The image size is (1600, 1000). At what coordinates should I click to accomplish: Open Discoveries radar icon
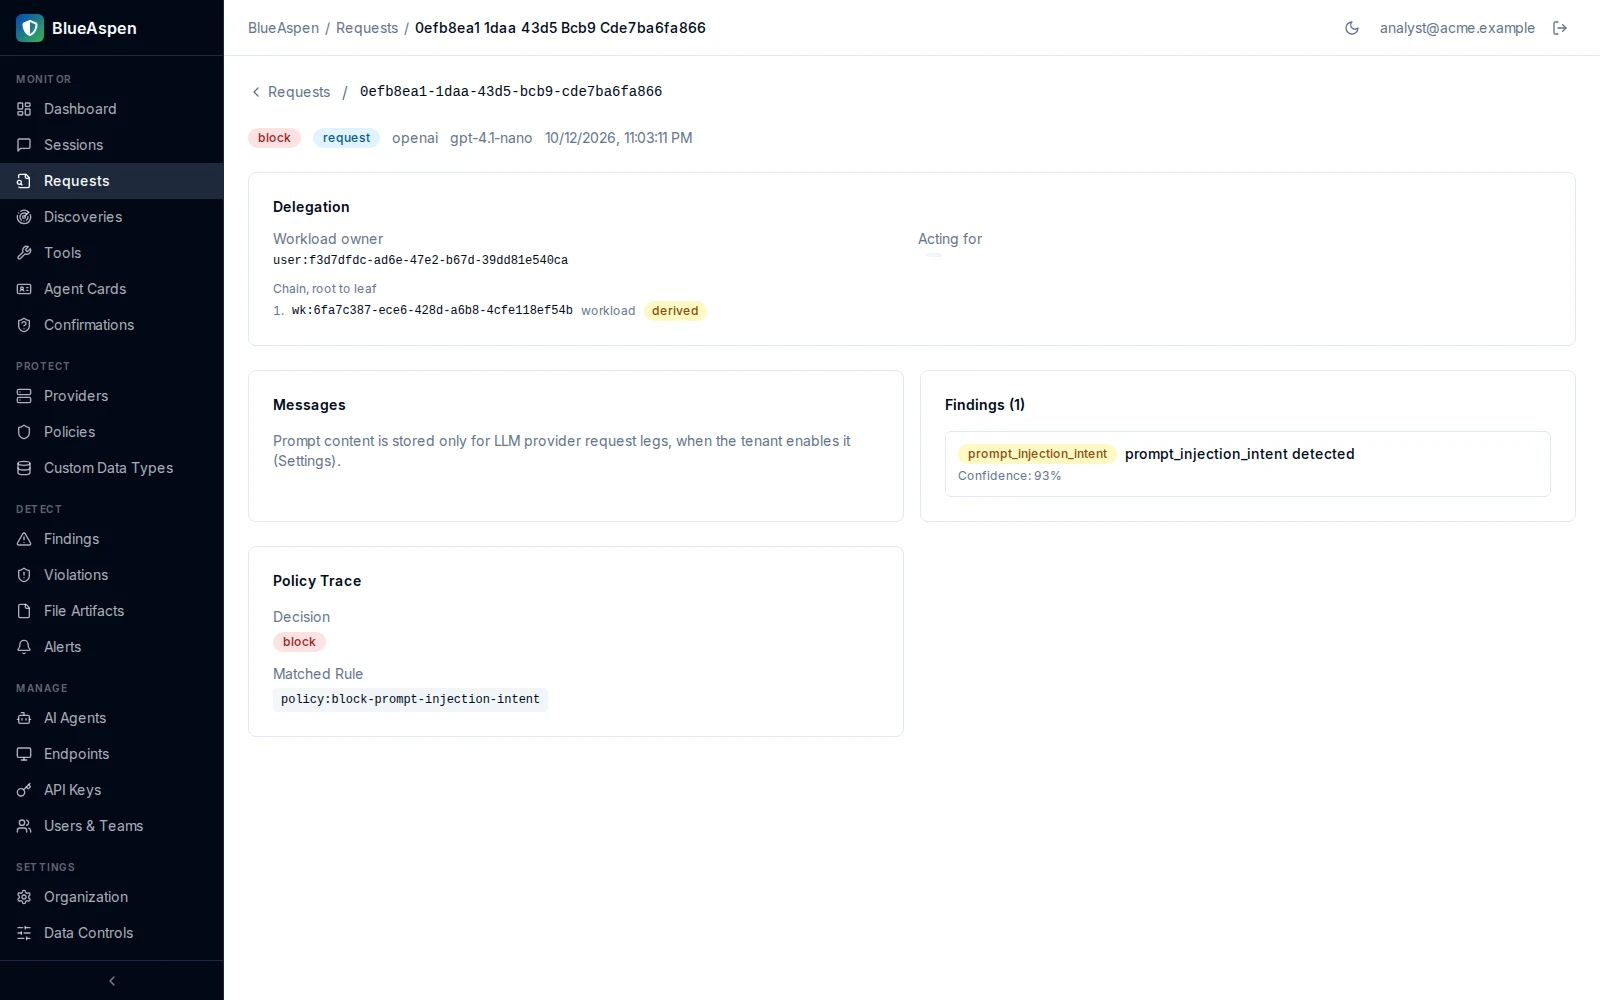[x=24, y=217]
